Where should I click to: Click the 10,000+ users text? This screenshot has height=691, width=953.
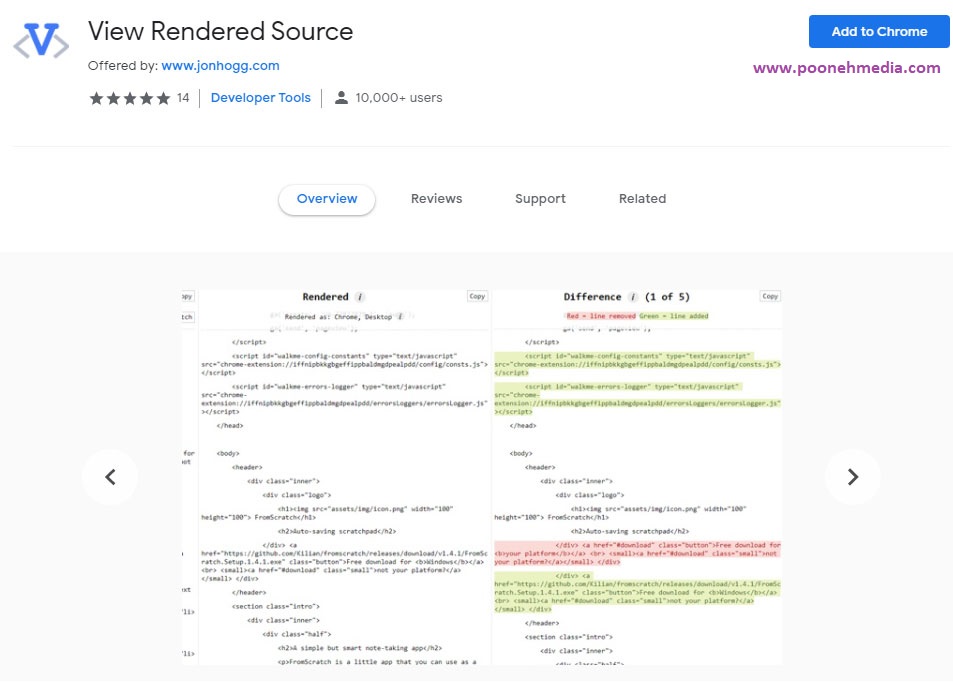[399, 98]
